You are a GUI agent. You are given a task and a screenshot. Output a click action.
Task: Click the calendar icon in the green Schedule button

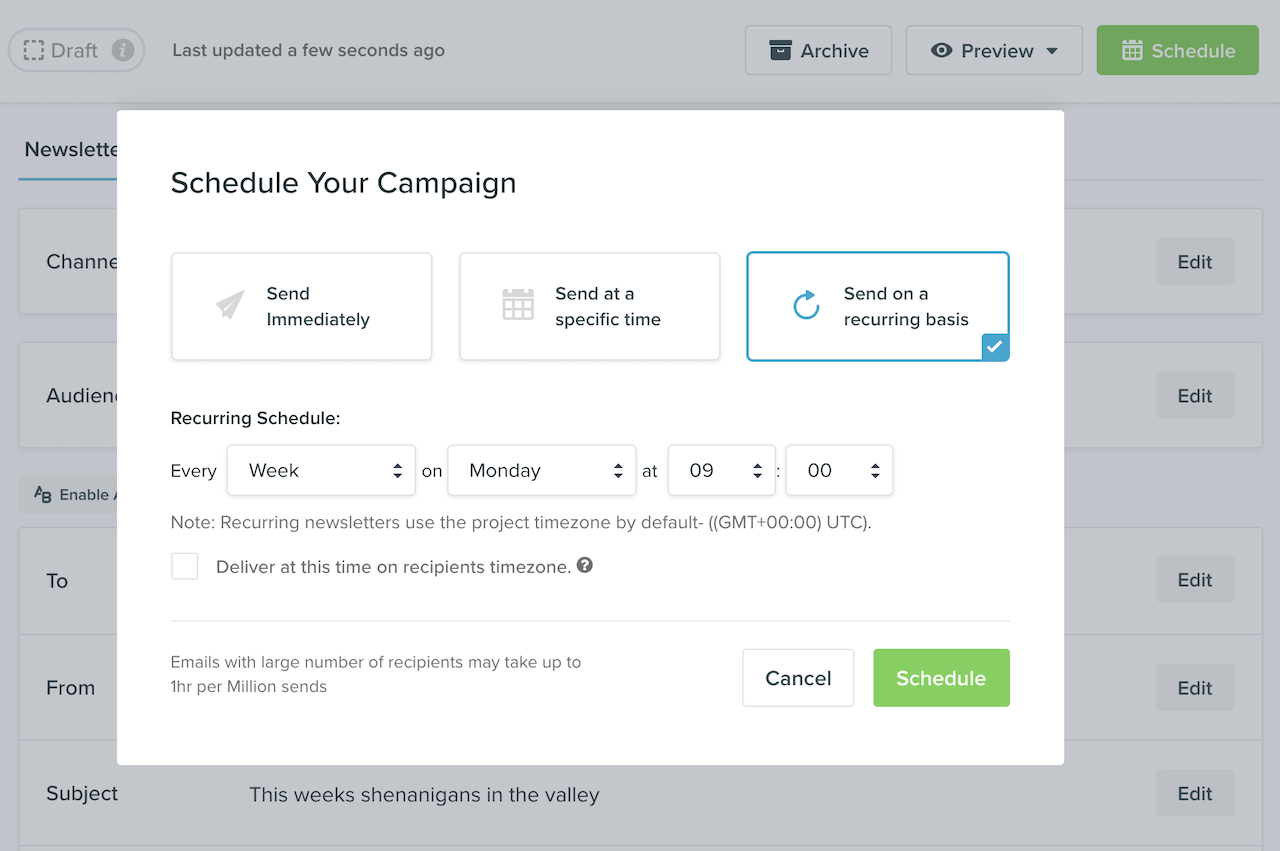tap(1134, 49)
